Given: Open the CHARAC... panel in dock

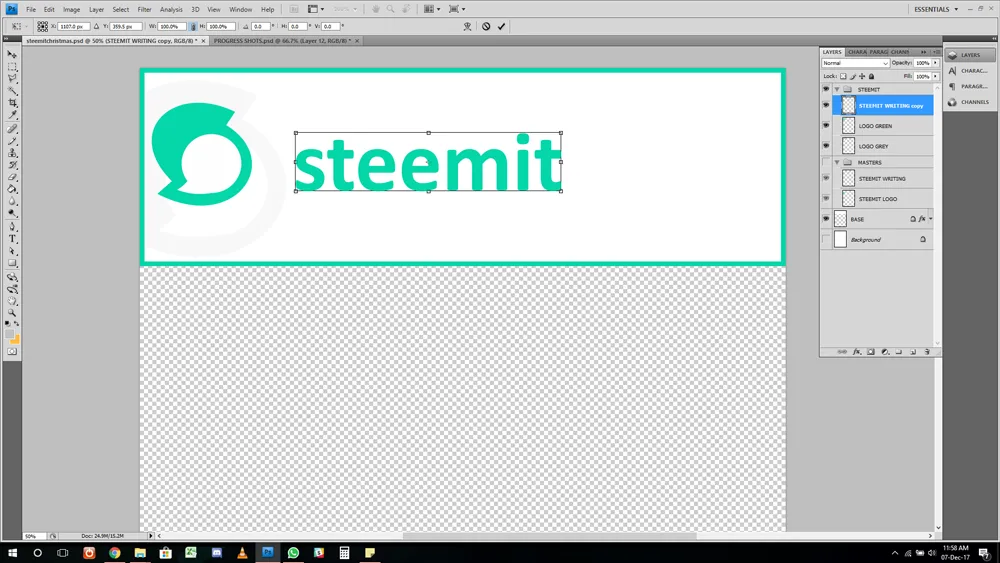Looking at the screenshot, I should pyautogui.click(x=969, y=71).
